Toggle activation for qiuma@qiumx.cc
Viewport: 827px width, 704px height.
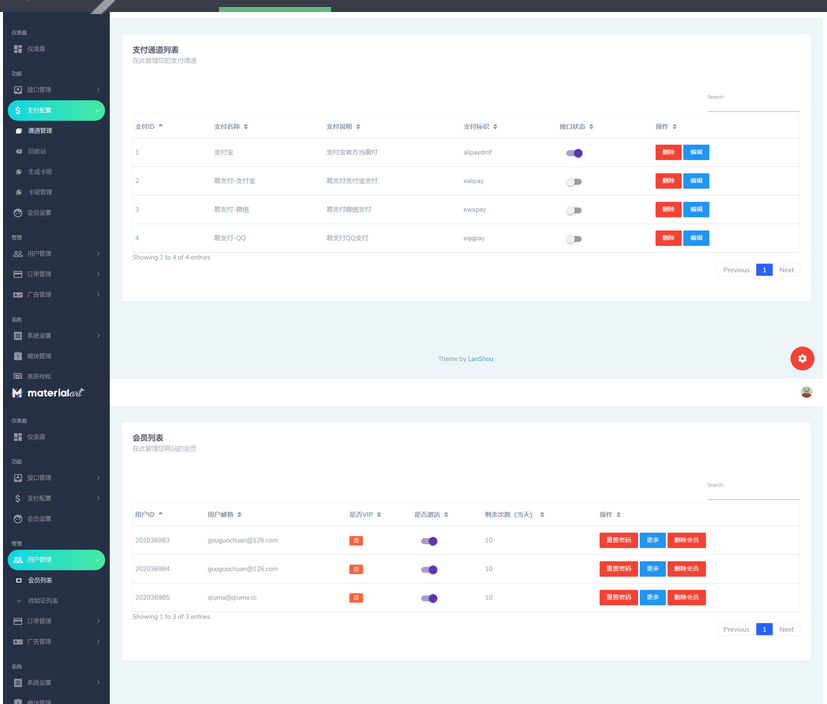[x=429, y=598]
